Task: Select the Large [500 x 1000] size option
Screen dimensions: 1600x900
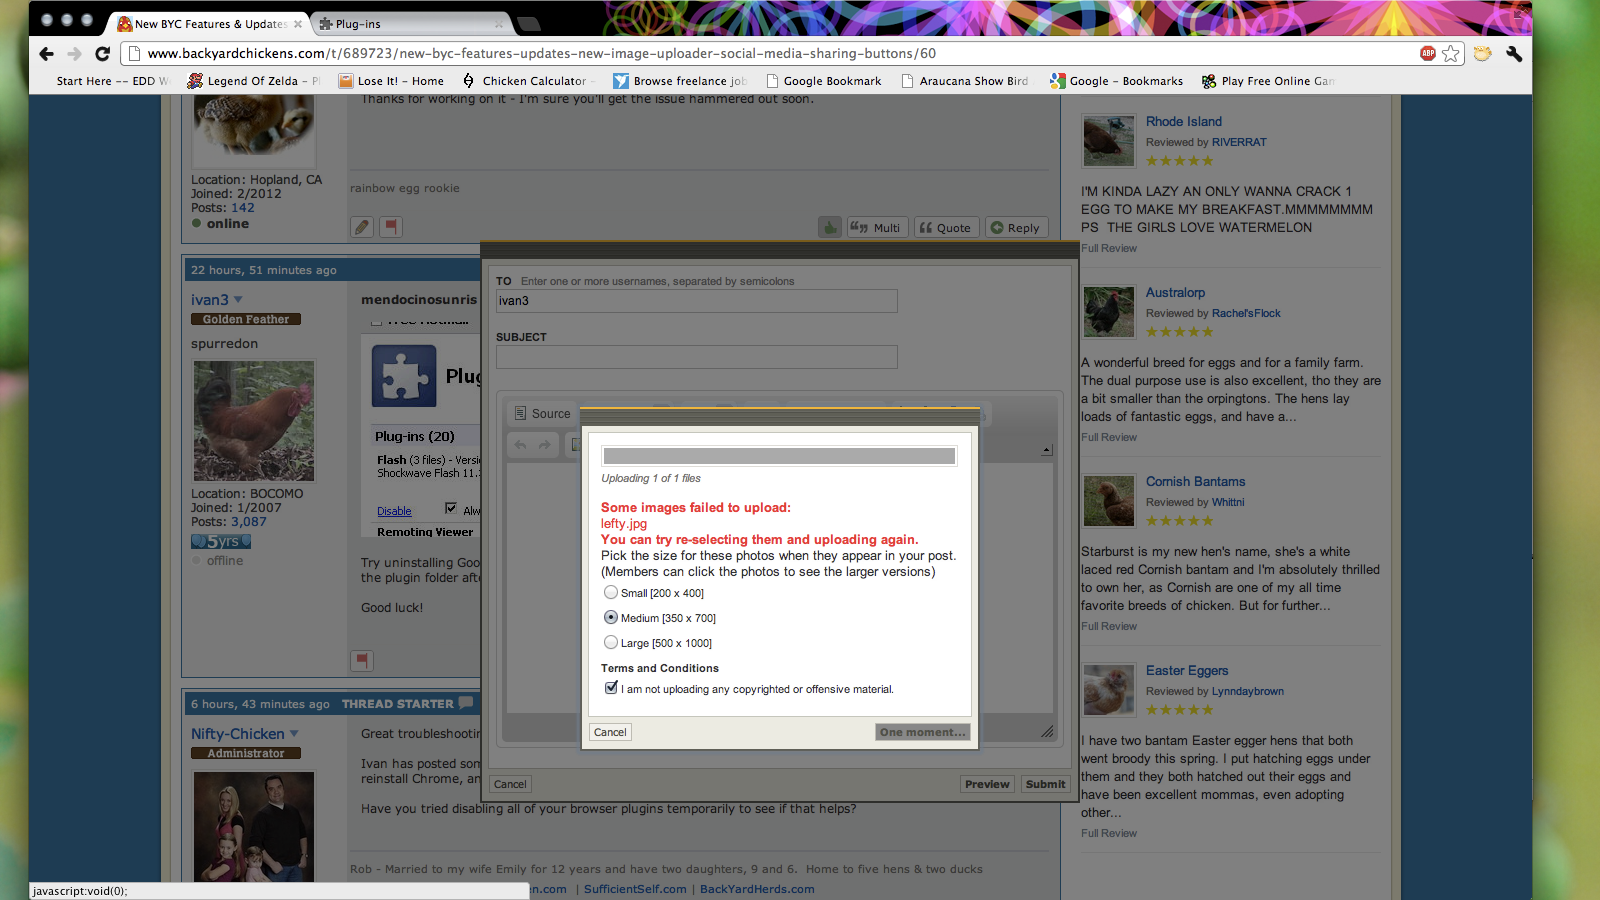Action: point(611,643)
